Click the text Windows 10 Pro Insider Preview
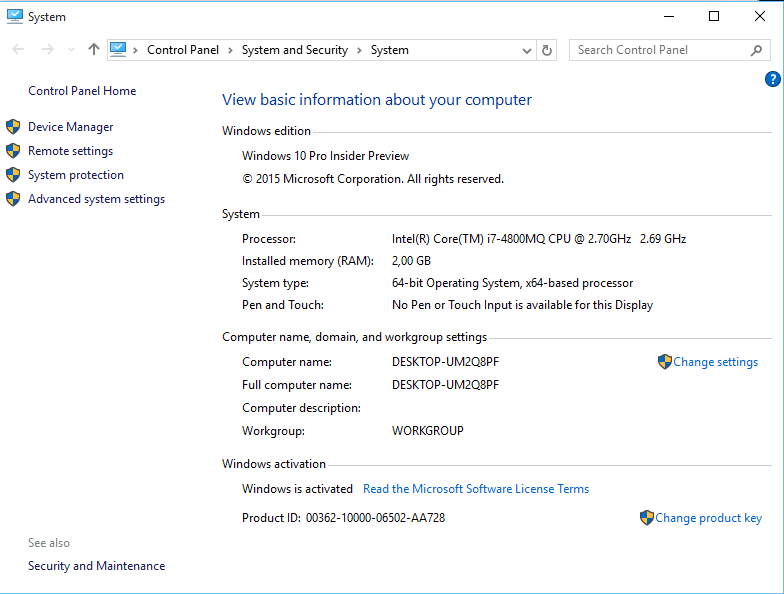784x594 pixels. (326, 156)
